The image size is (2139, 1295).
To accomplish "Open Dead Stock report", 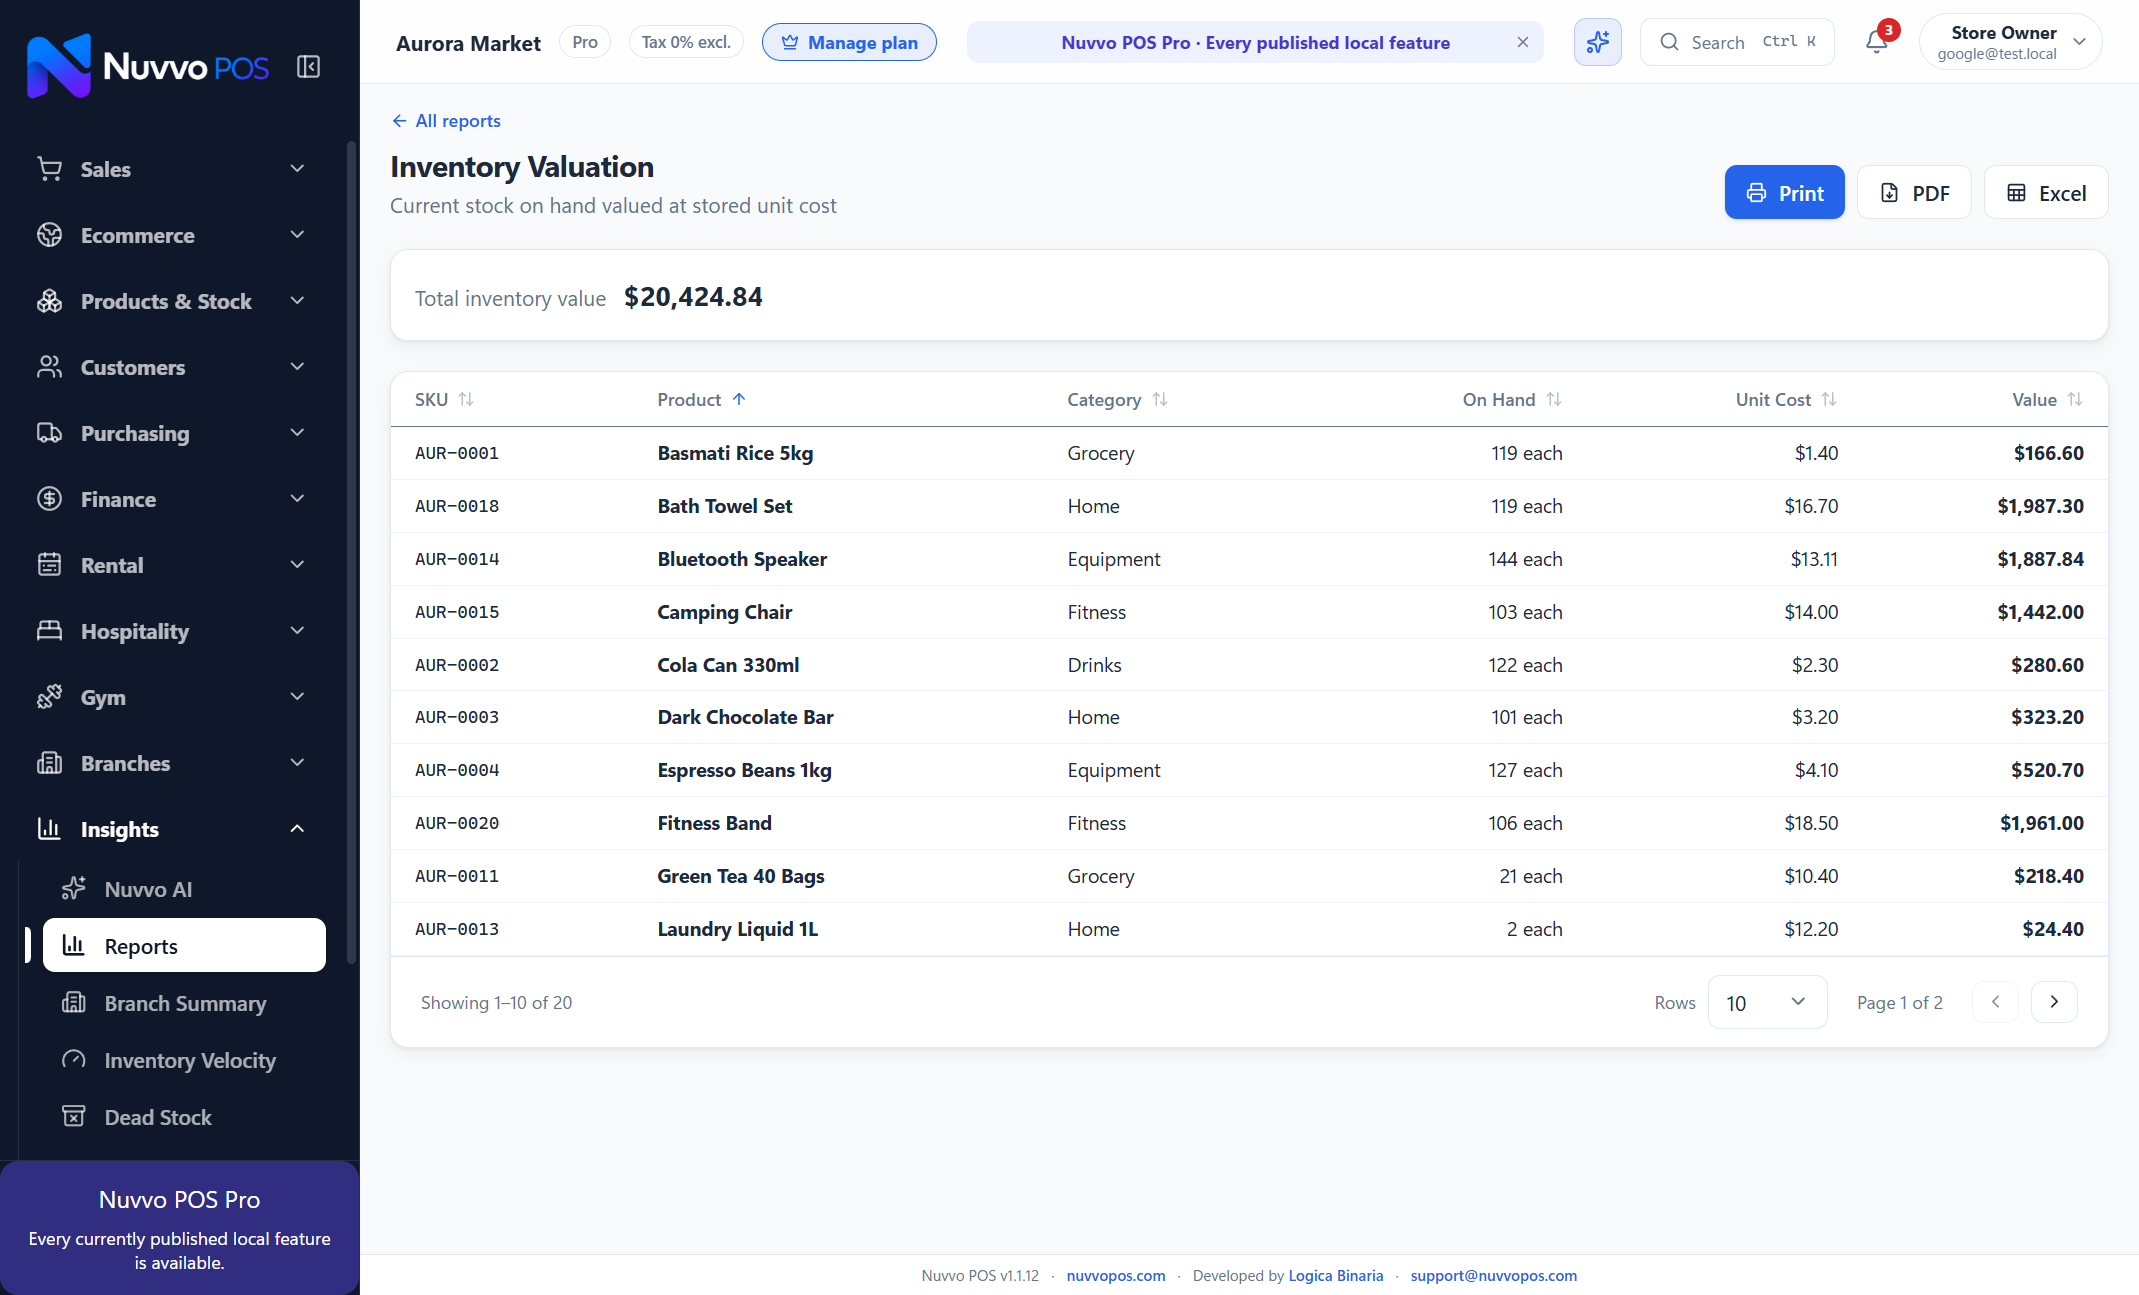I will [x=184, y=1117].
